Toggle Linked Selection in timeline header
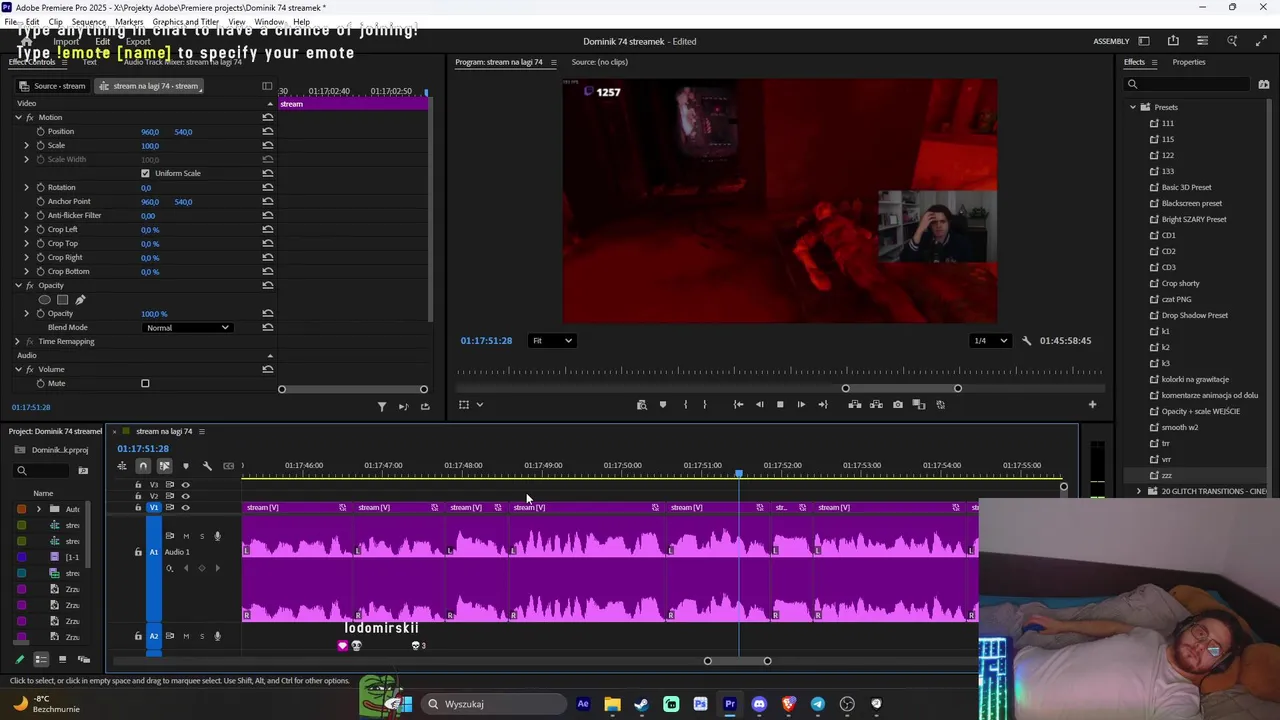Screen dimensions: 1280x720 (164, 466)
